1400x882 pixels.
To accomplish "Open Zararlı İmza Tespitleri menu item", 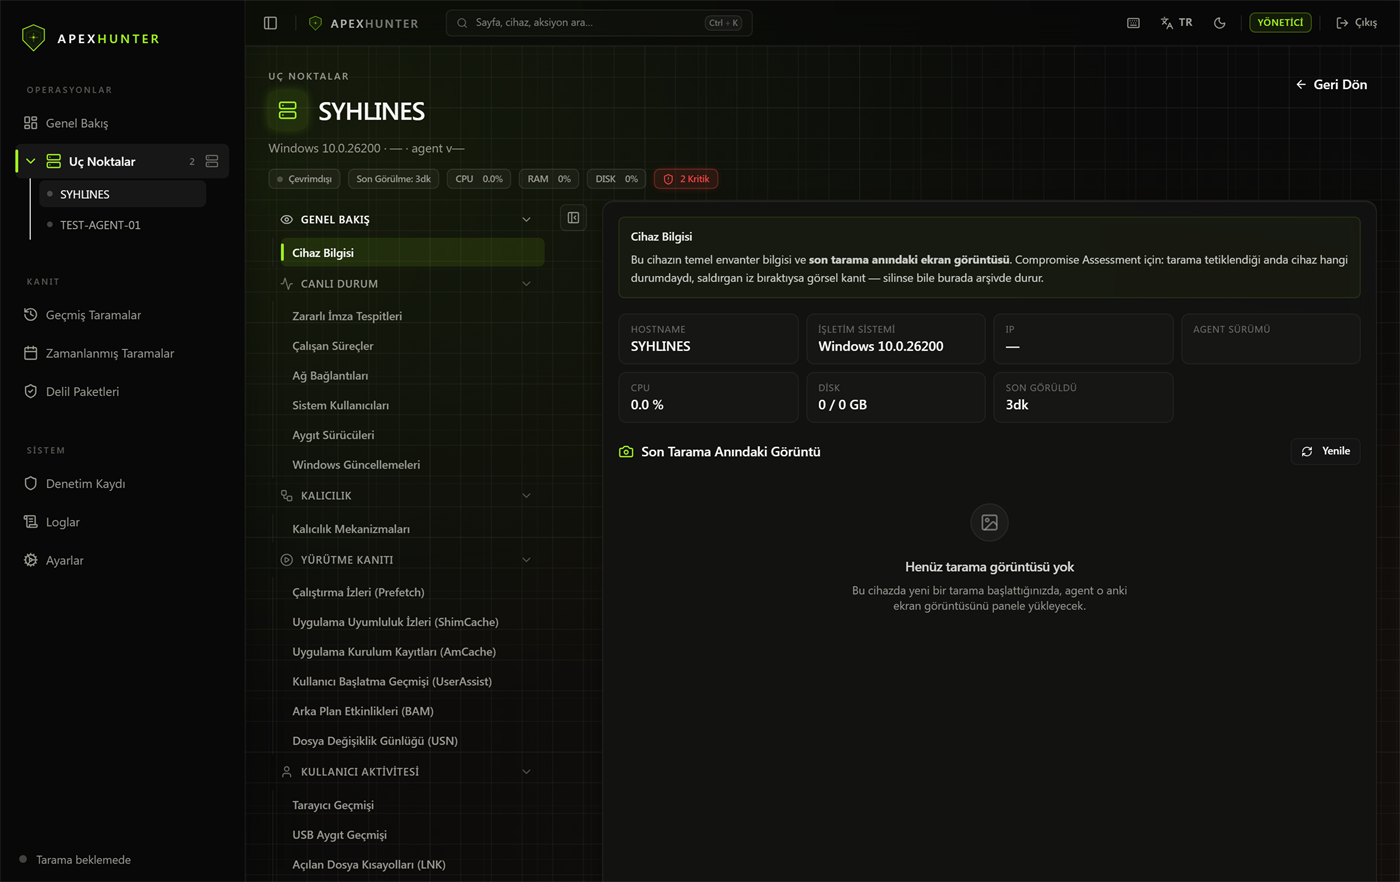I will pyautogui.click(x=347, y=316).
